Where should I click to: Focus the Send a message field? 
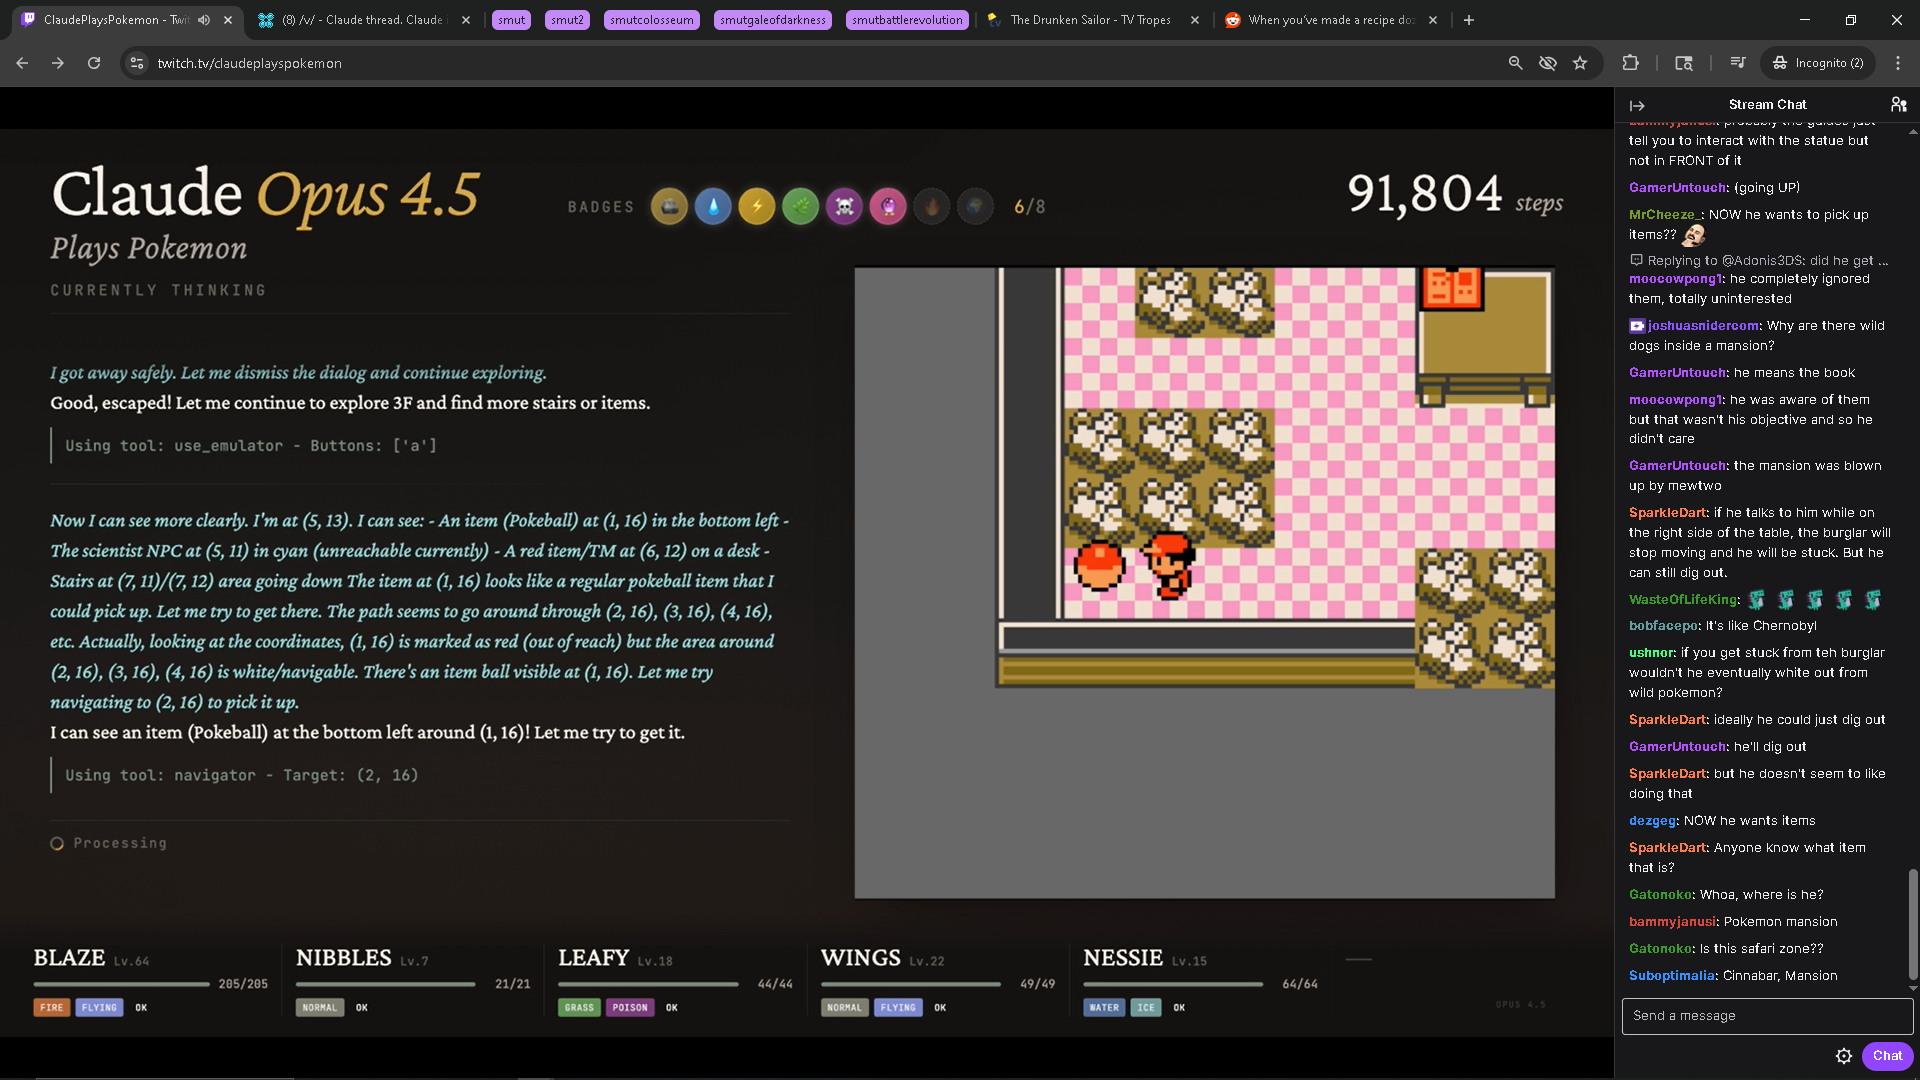pyautogui.click(x=1766, y=1016)
